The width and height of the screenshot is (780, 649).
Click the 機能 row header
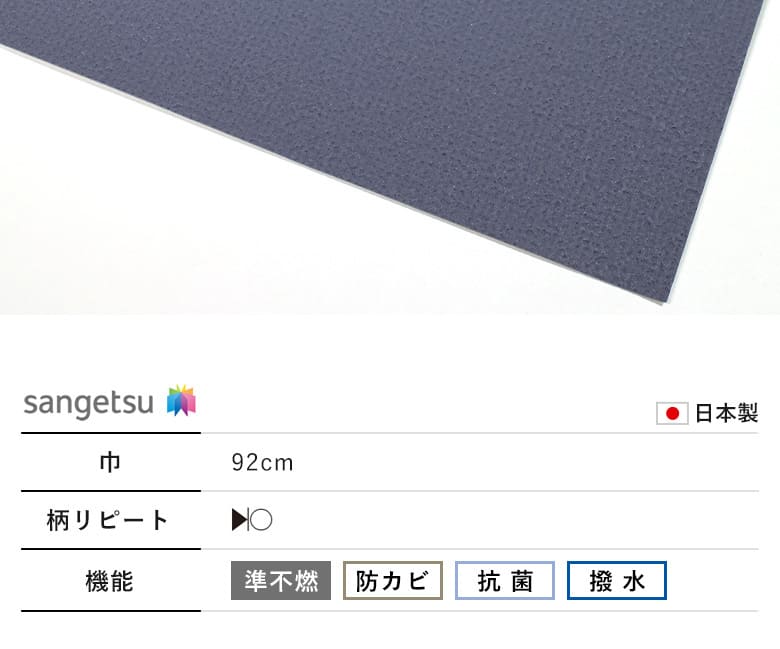coord(110,581)
